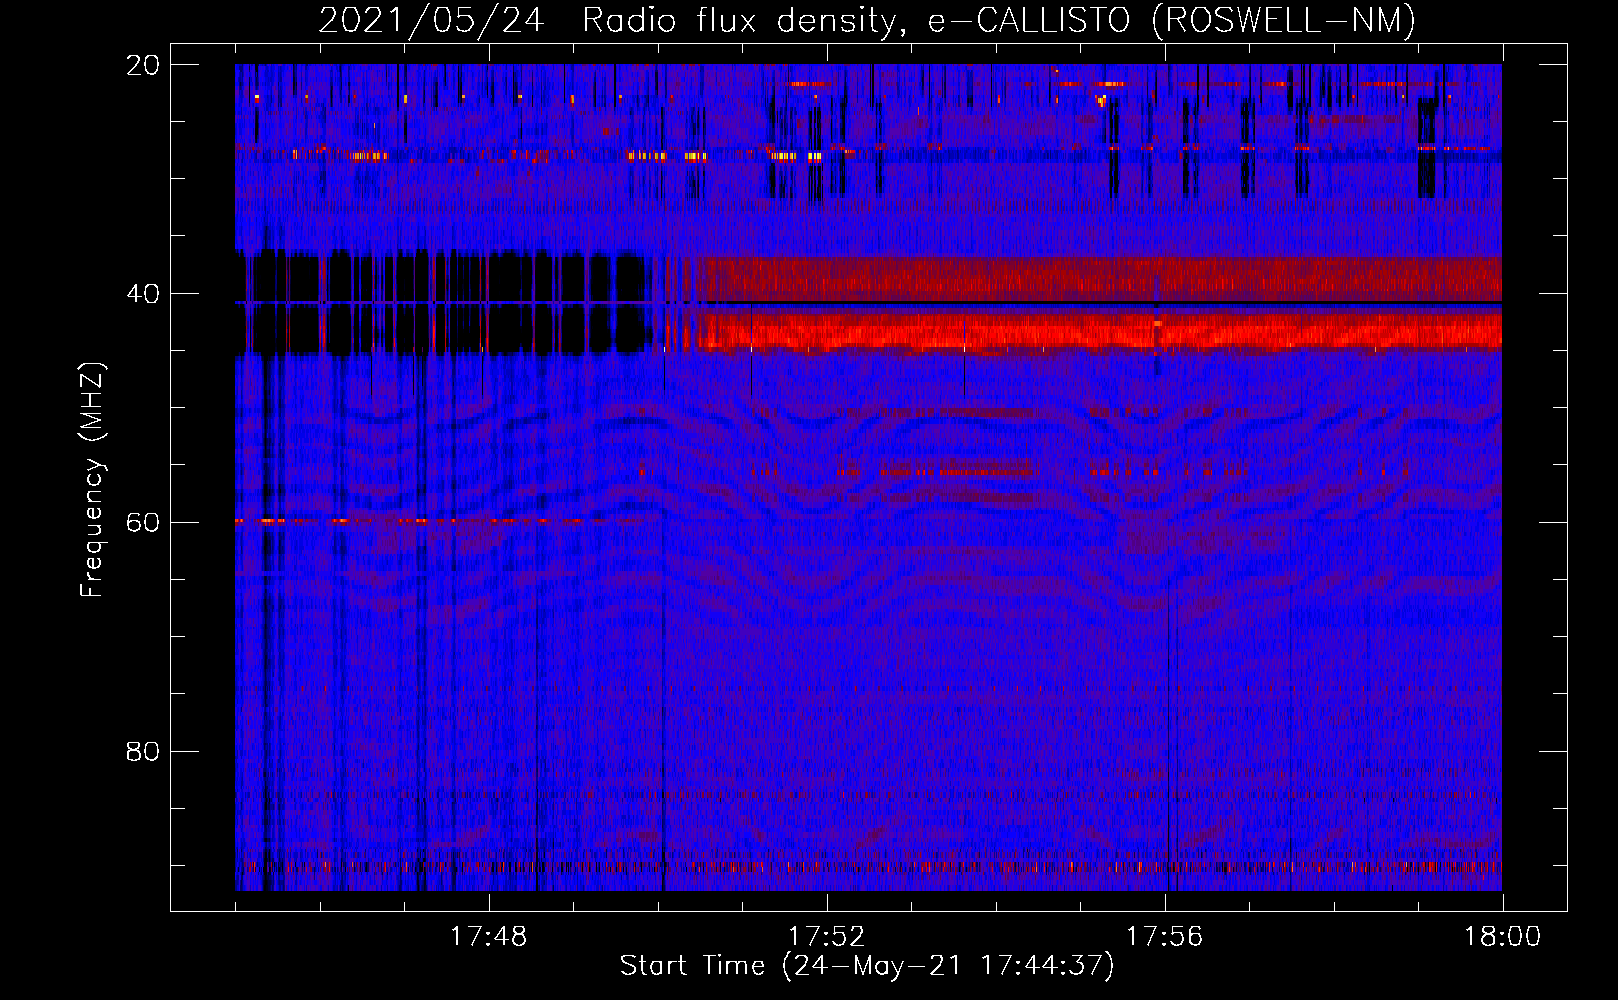The width and height of the screenshot is (1618, 1000).
Task: Select the '17:52' time tick label
Action: [x=827, y=937]
